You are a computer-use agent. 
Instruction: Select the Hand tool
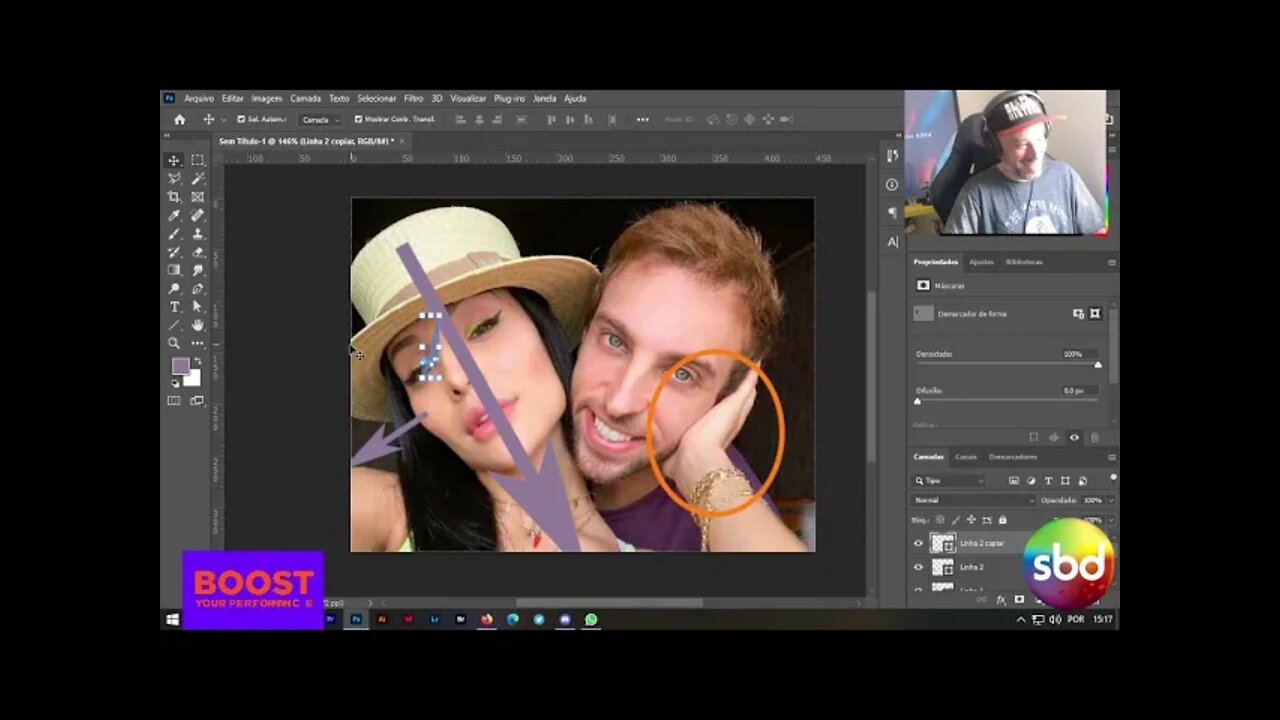(198, 325)
